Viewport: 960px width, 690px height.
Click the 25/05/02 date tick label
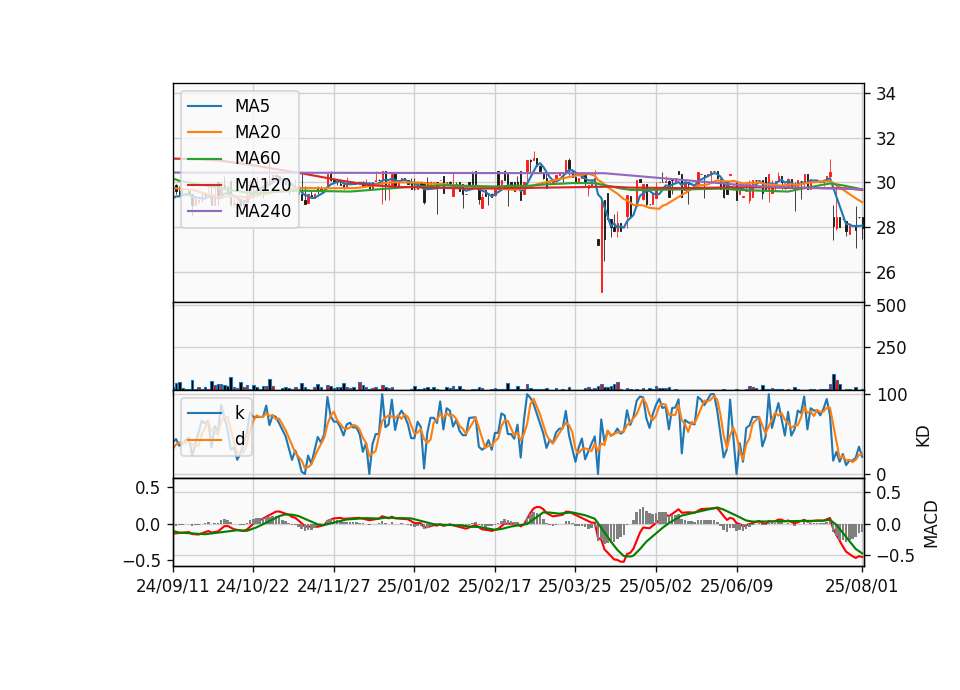pyautogui.click(x=656, y=586)
